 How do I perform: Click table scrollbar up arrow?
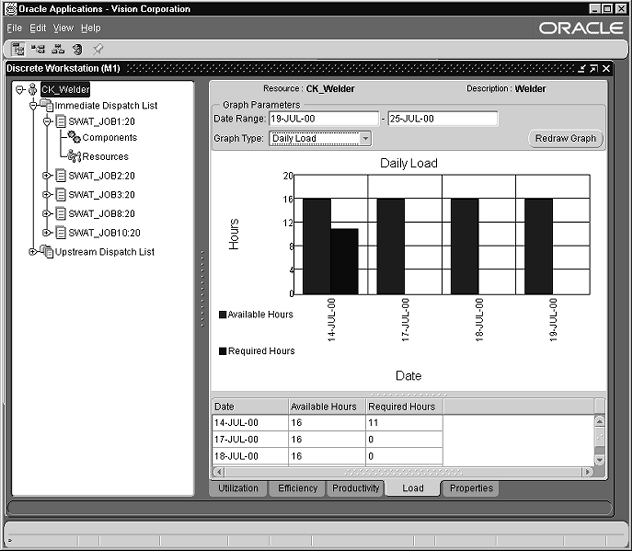click(599, 421)
